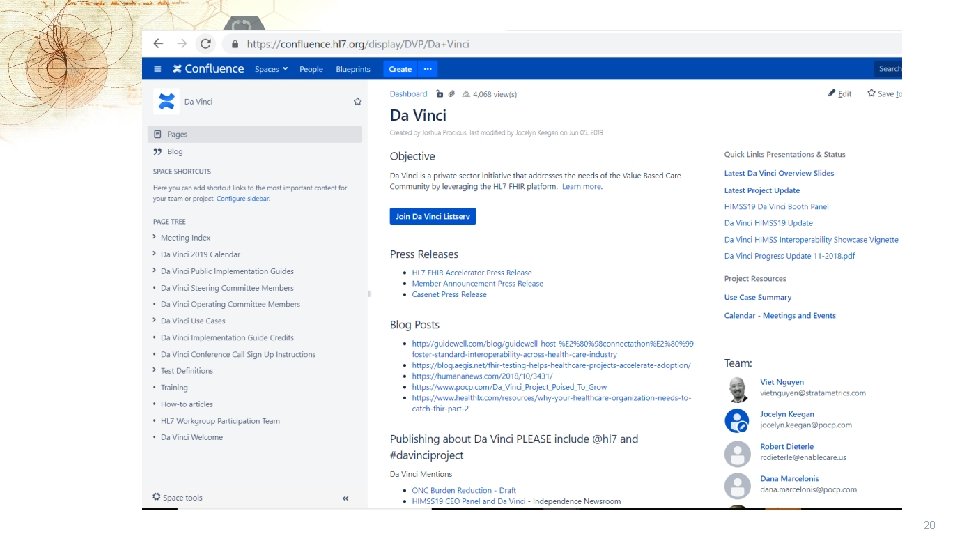Click the padlock icon in the address bar
960x540 pixels.
tap(234, 44)
